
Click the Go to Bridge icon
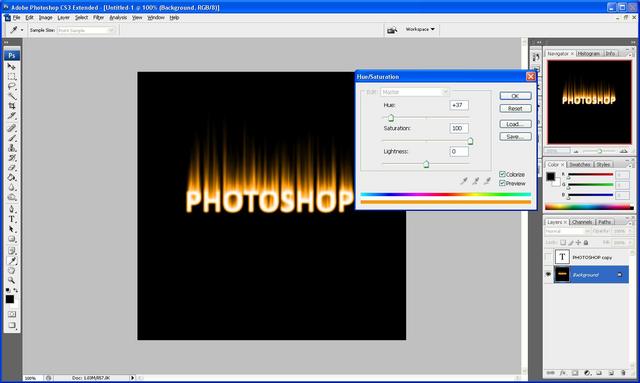(x=392, y=30)
